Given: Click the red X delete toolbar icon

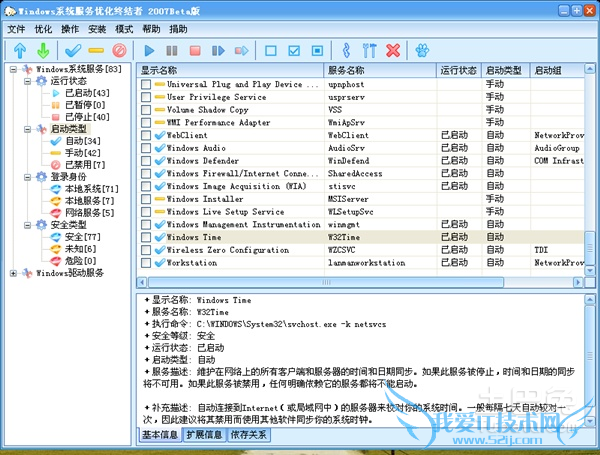Looking at the screenshot, I should pyautogui.click(x=393, y=51).
